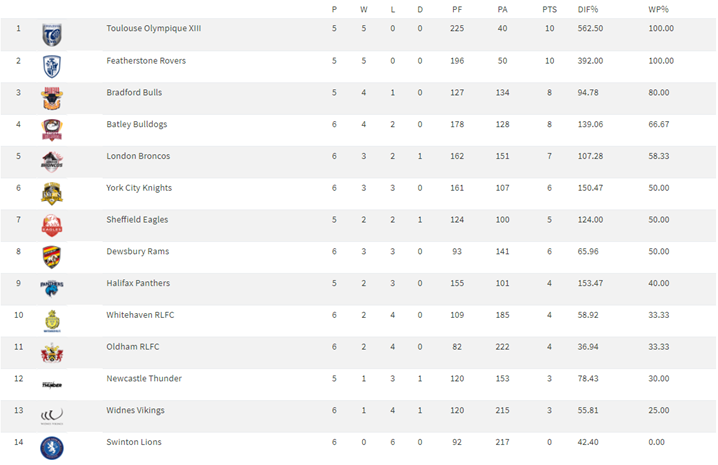Click the Batley Bulldogs team badge

point(52,130)
